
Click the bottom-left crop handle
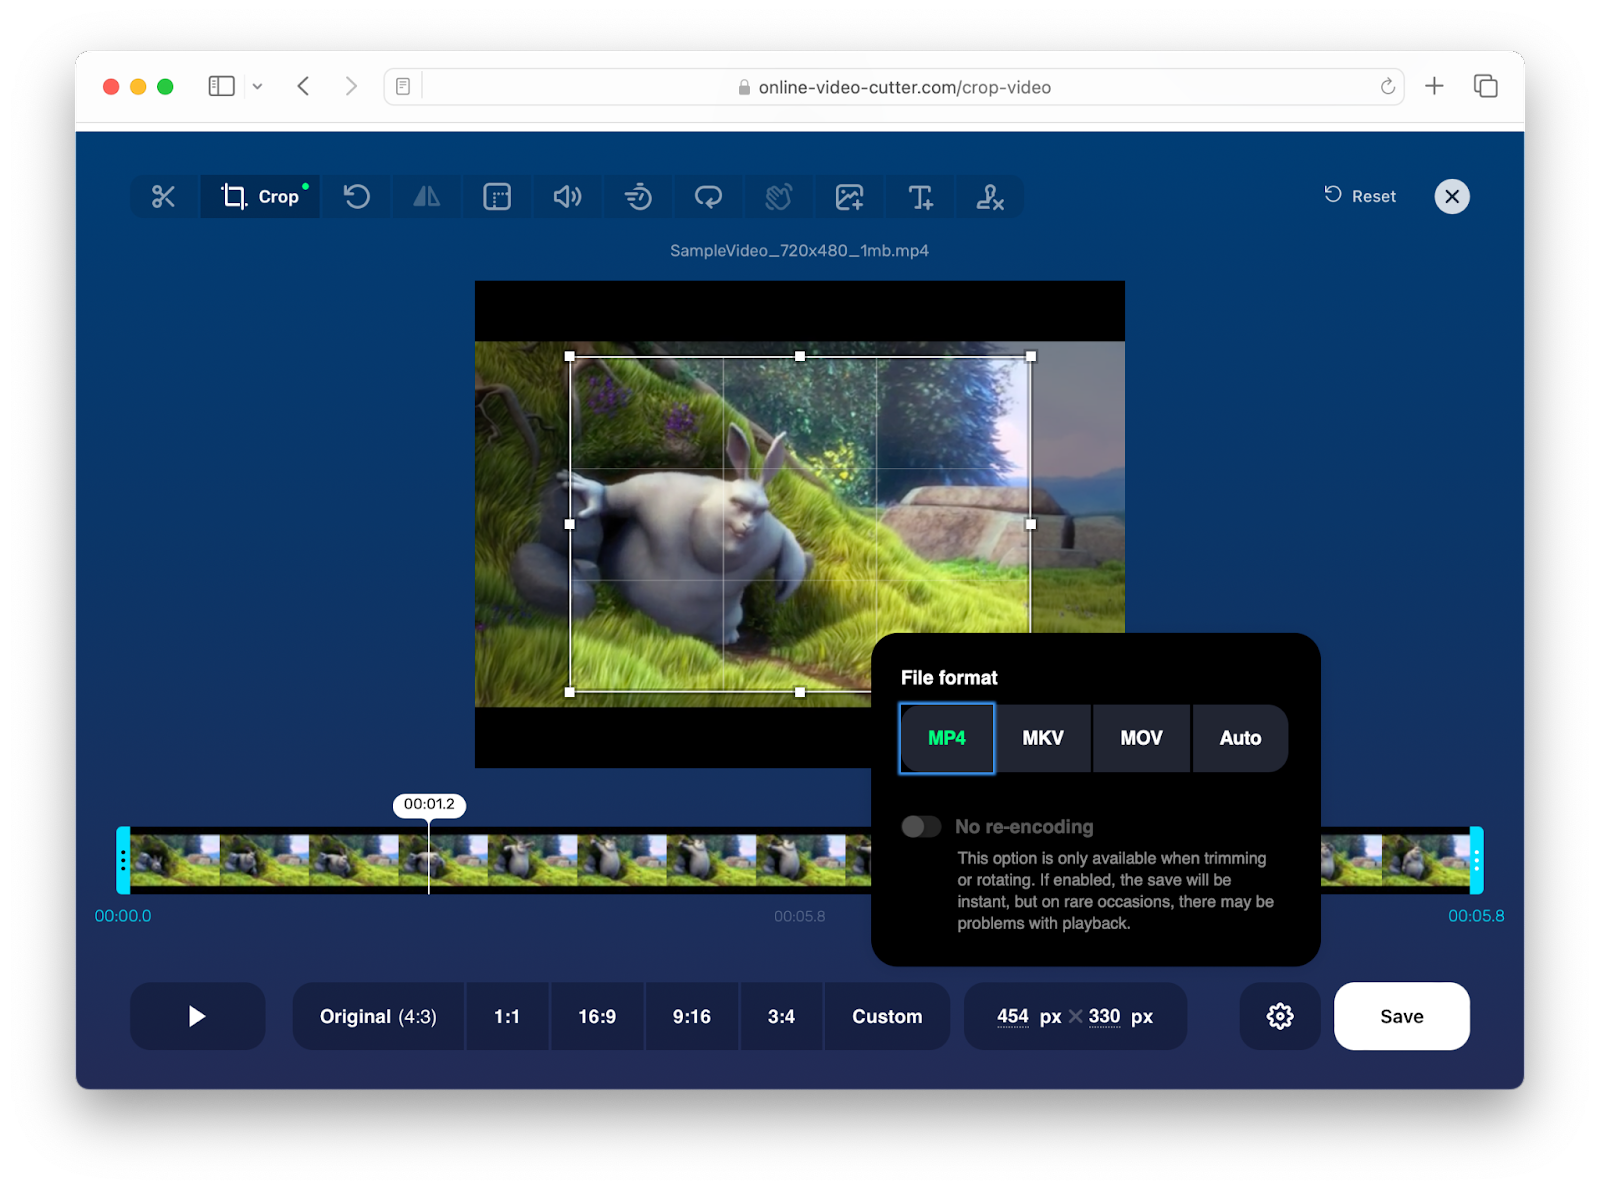(x=570, y=692)
